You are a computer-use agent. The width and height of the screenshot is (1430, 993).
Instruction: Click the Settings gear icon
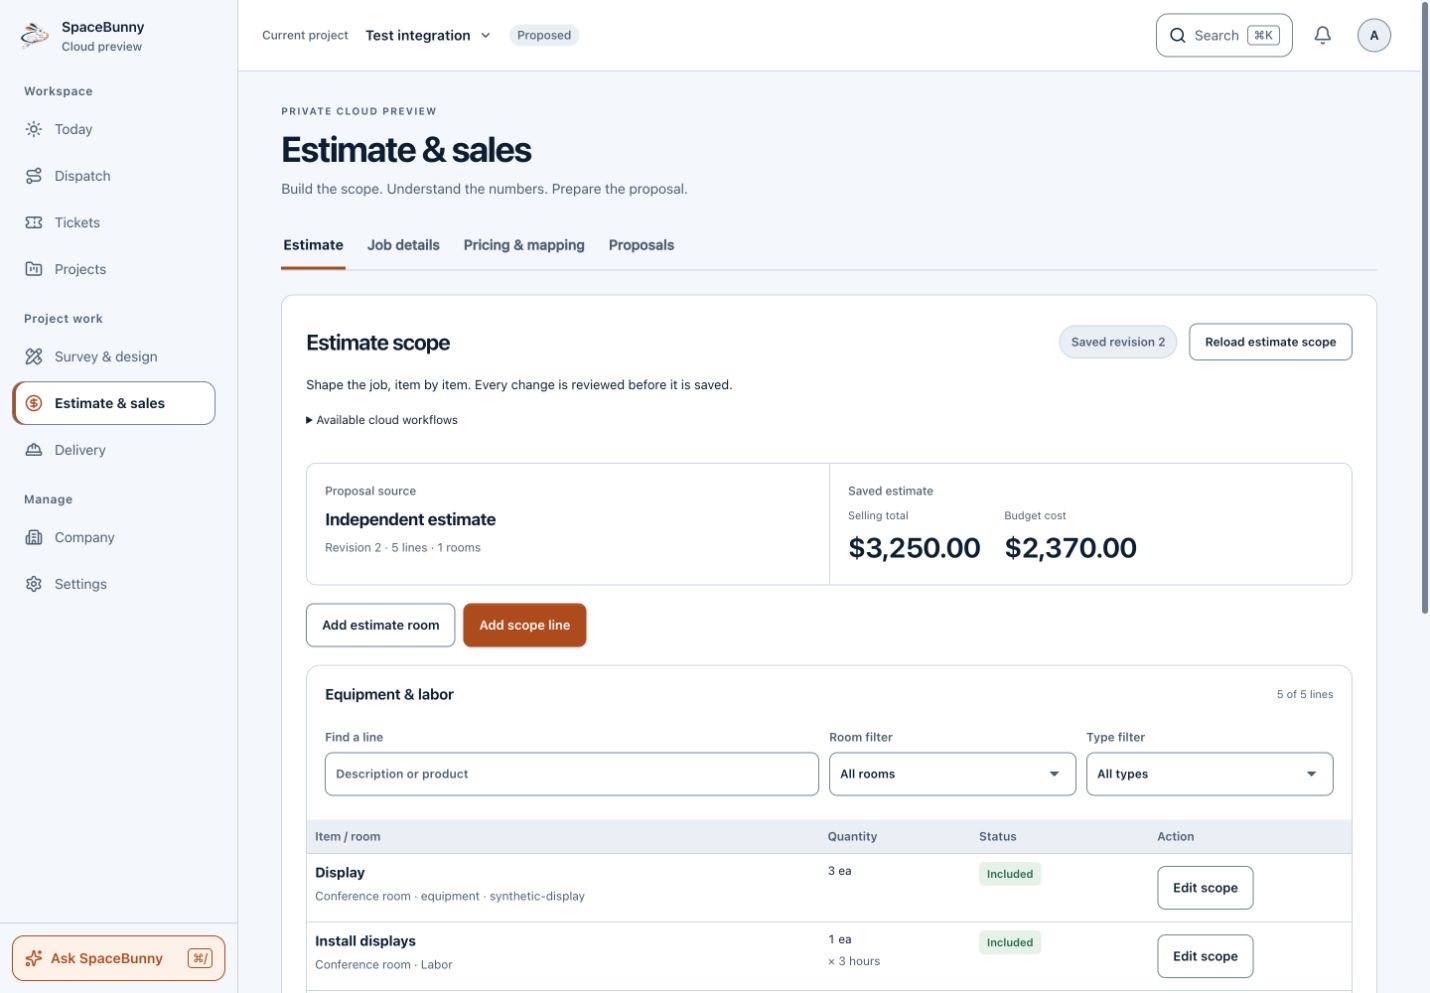coord(34,584)
